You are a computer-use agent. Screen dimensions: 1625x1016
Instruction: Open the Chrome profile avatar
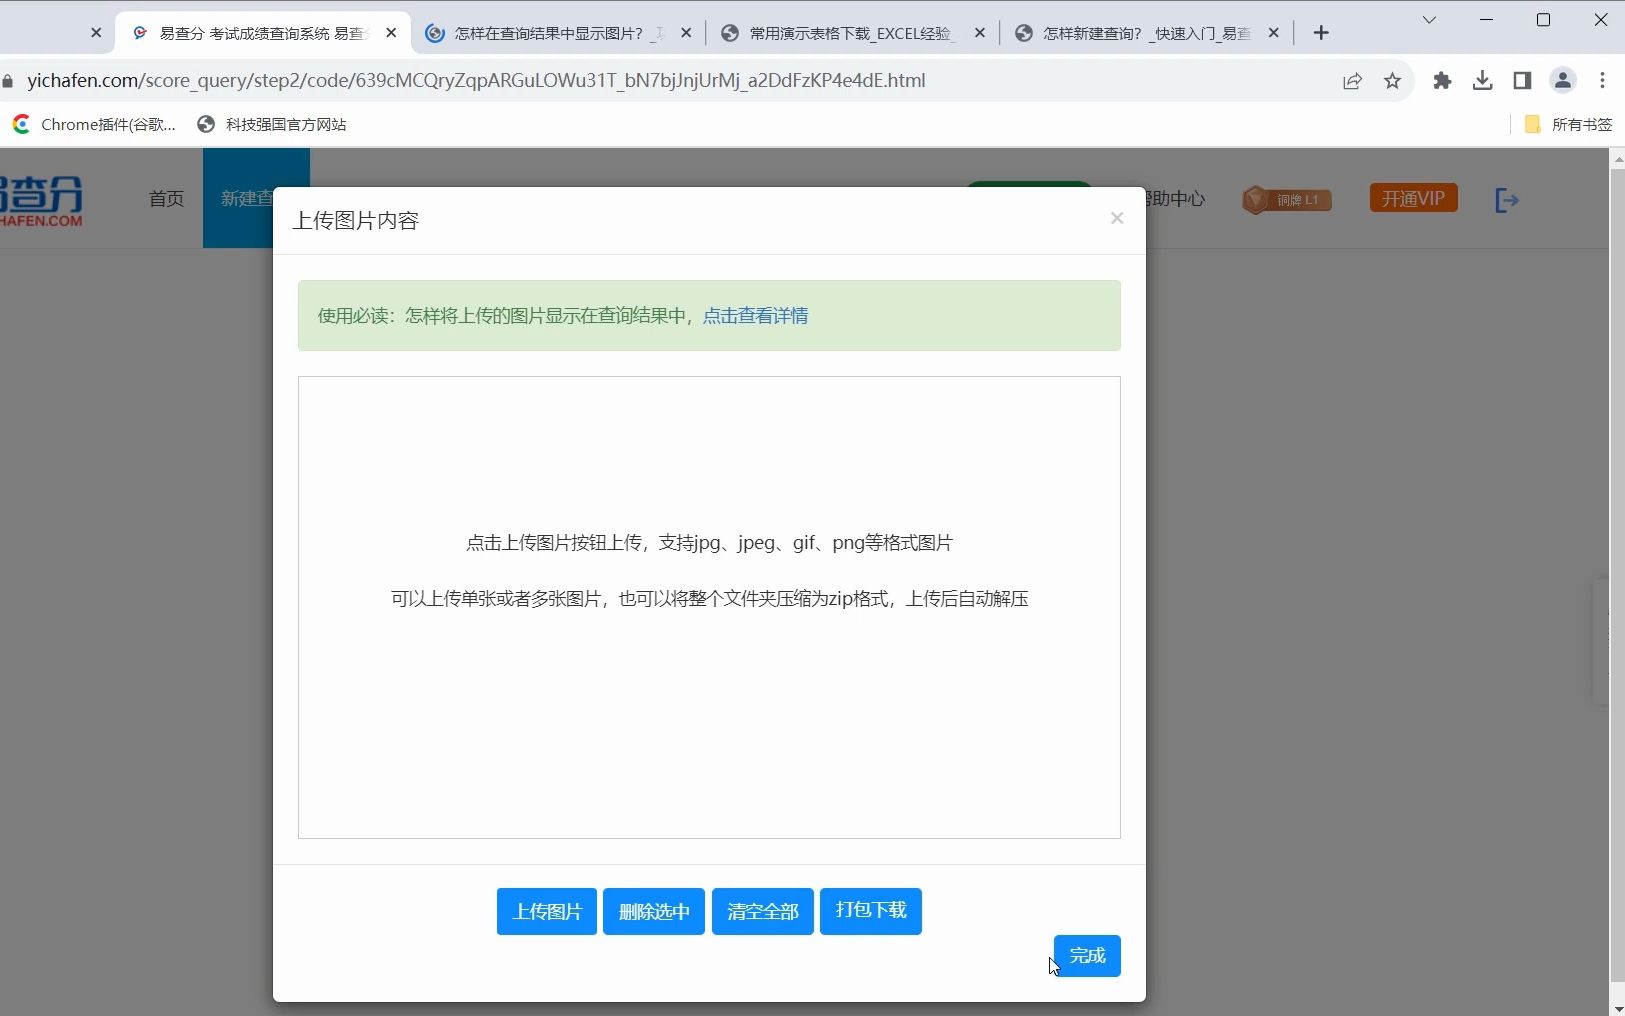pos(1563,81)
